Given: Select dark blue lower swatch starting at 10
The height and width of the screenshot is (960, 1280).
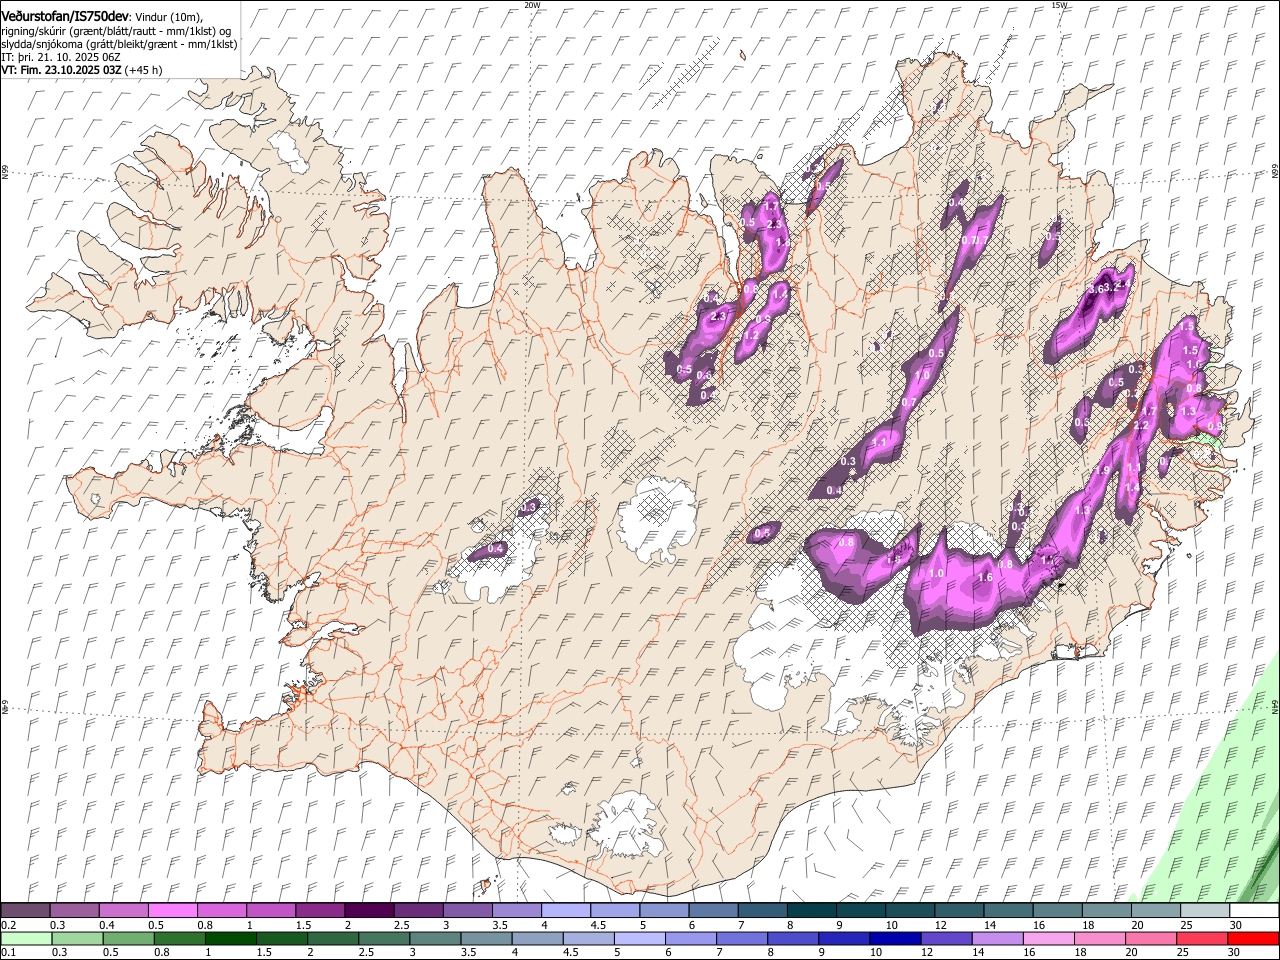Looking at the screenshot, I should coord(895,939).
